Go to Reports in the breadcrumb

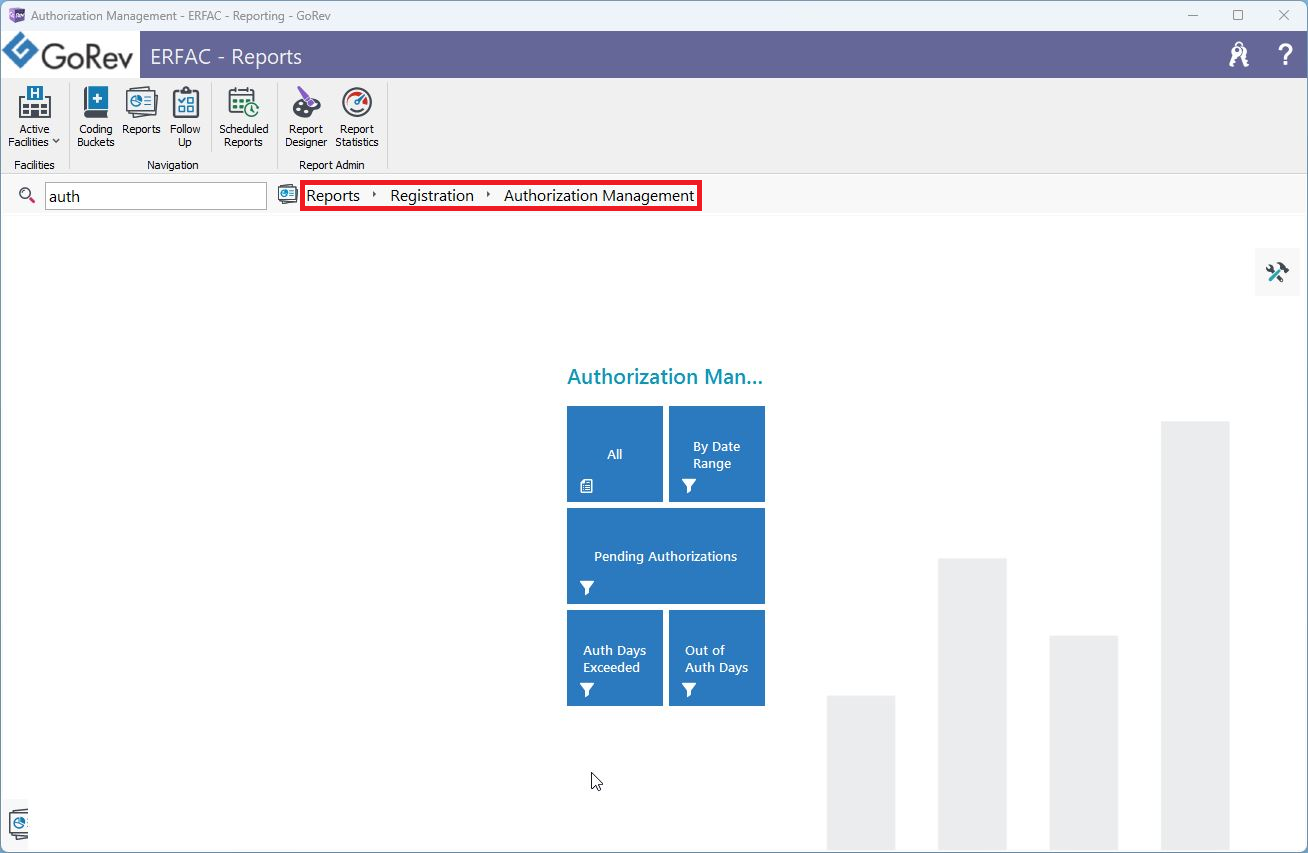click(333, 196)
